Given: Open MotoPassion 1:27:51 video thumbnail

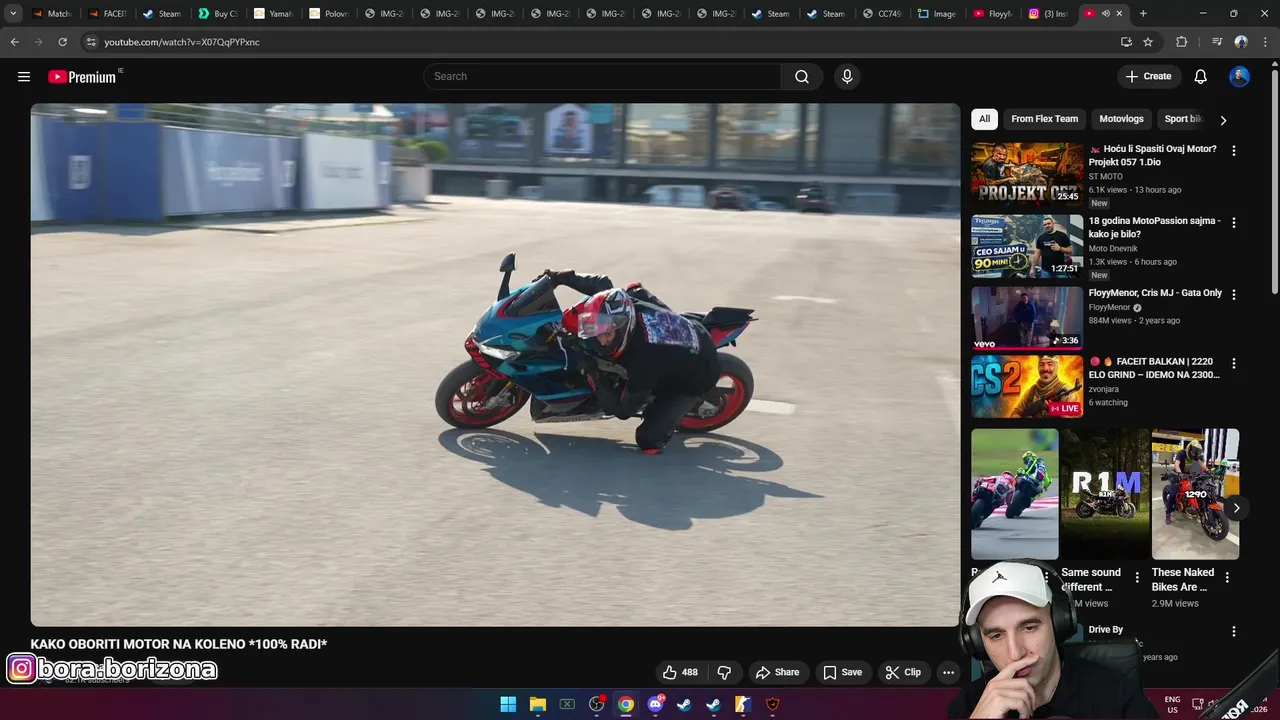Looking at the screenshot, I should click(x=1027, y=246).
